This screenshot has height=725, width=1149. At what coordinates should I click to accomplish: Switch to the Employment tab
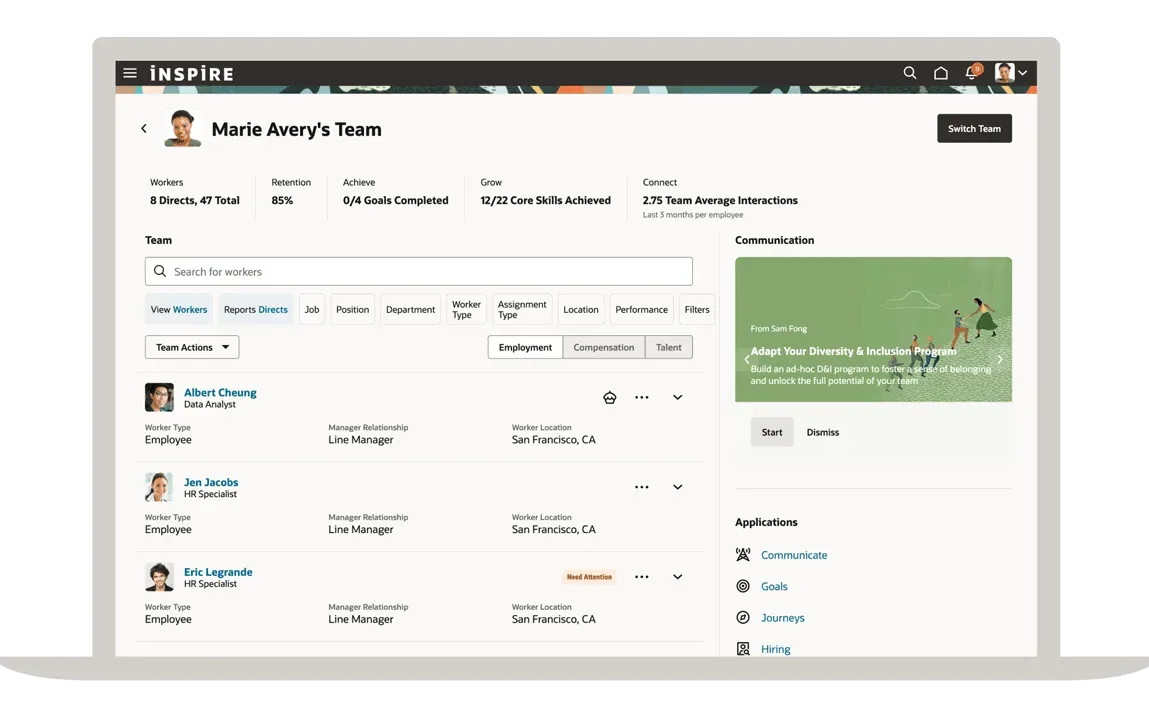(525, 347)
